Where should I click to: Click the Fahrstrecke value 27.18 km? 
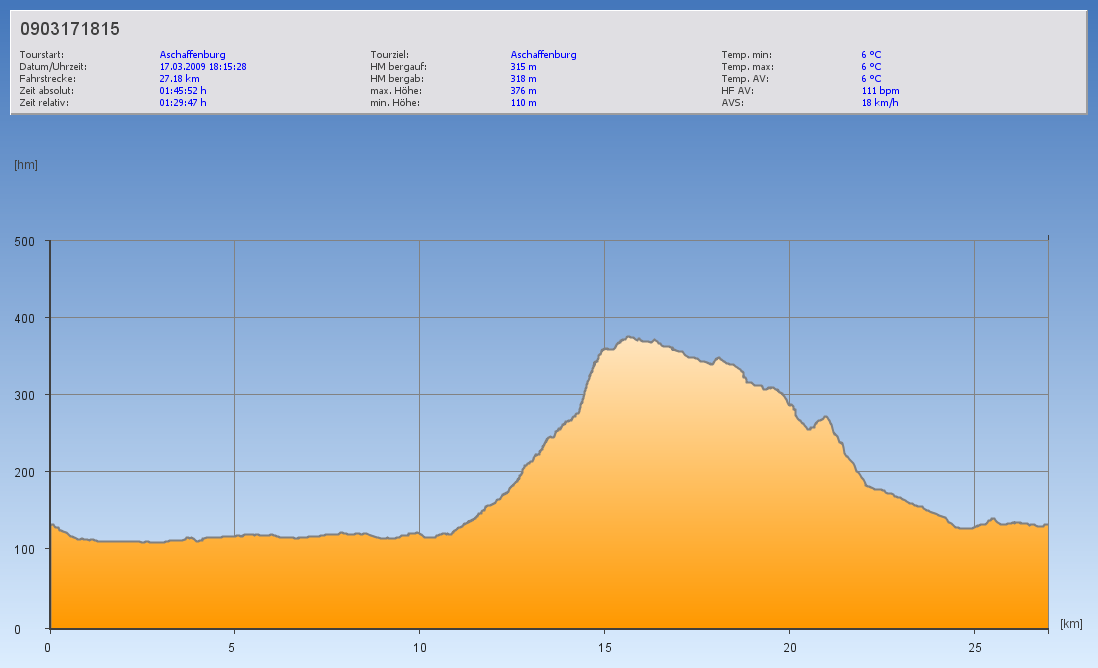click(180, 78)
